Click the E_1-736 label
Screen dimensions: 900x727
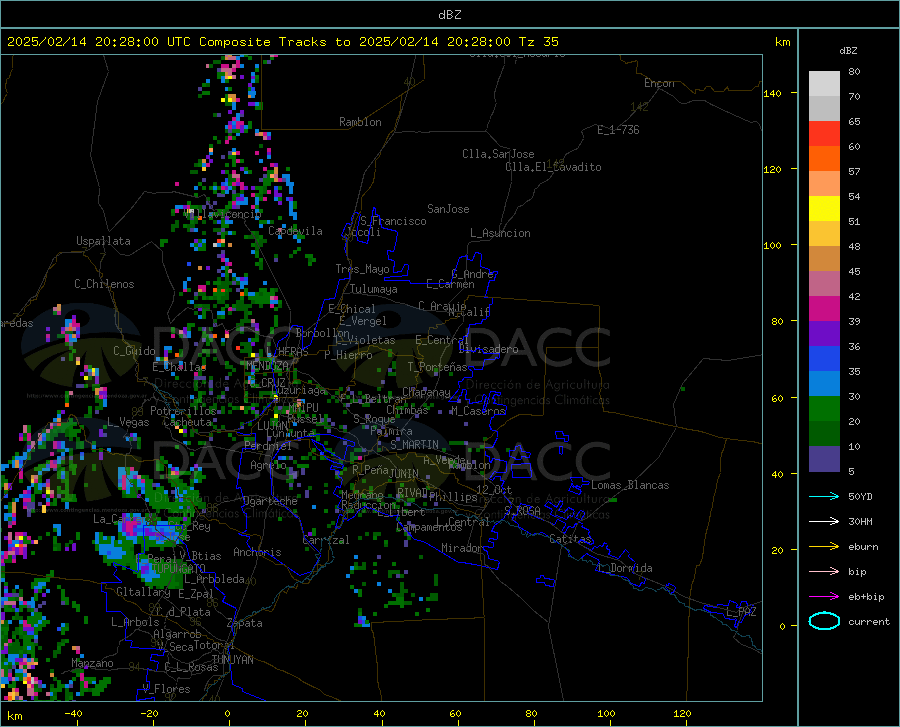pos(618,130)
